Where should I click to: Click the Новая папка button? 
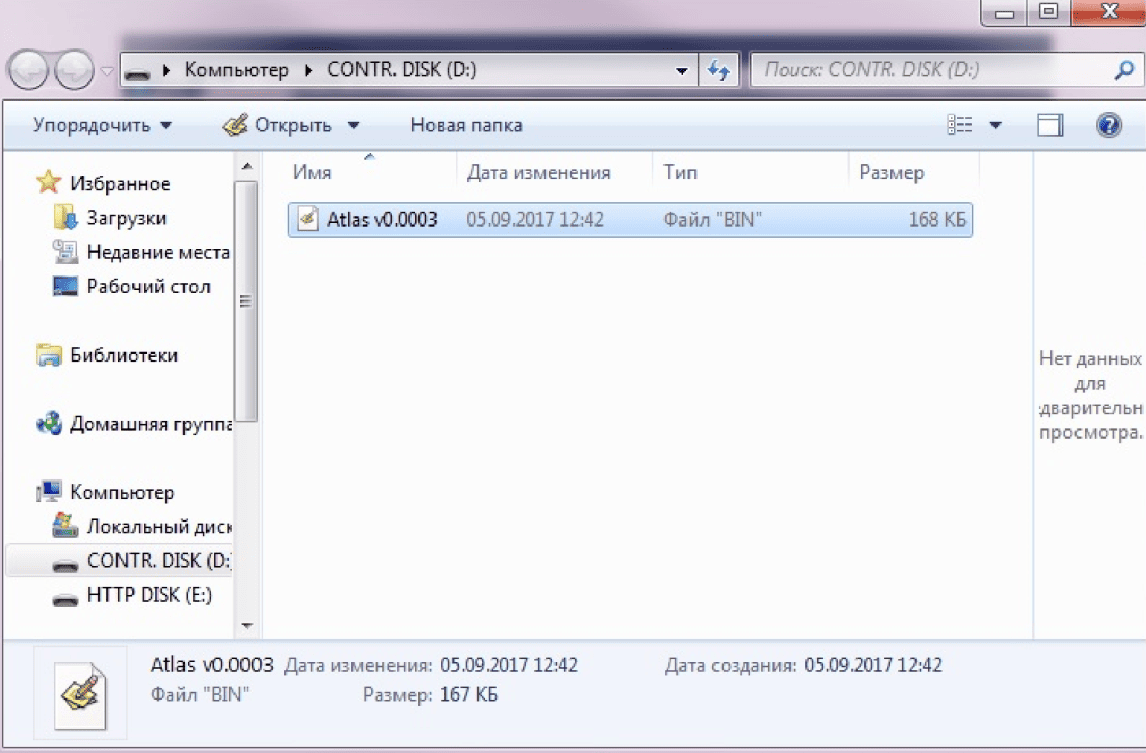466,125
